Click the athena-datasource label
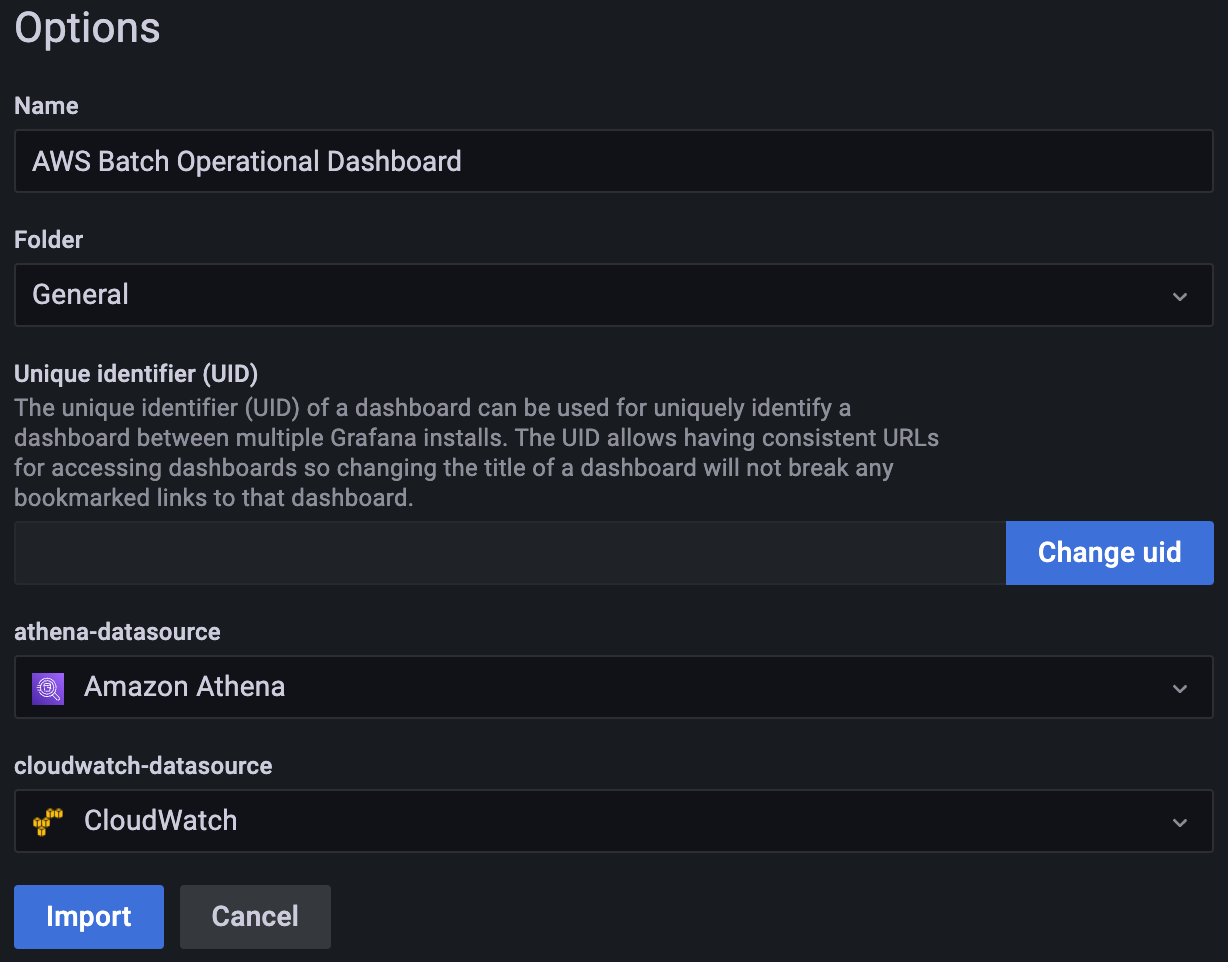Screen dimensions: 1228x962 [117, 632]
